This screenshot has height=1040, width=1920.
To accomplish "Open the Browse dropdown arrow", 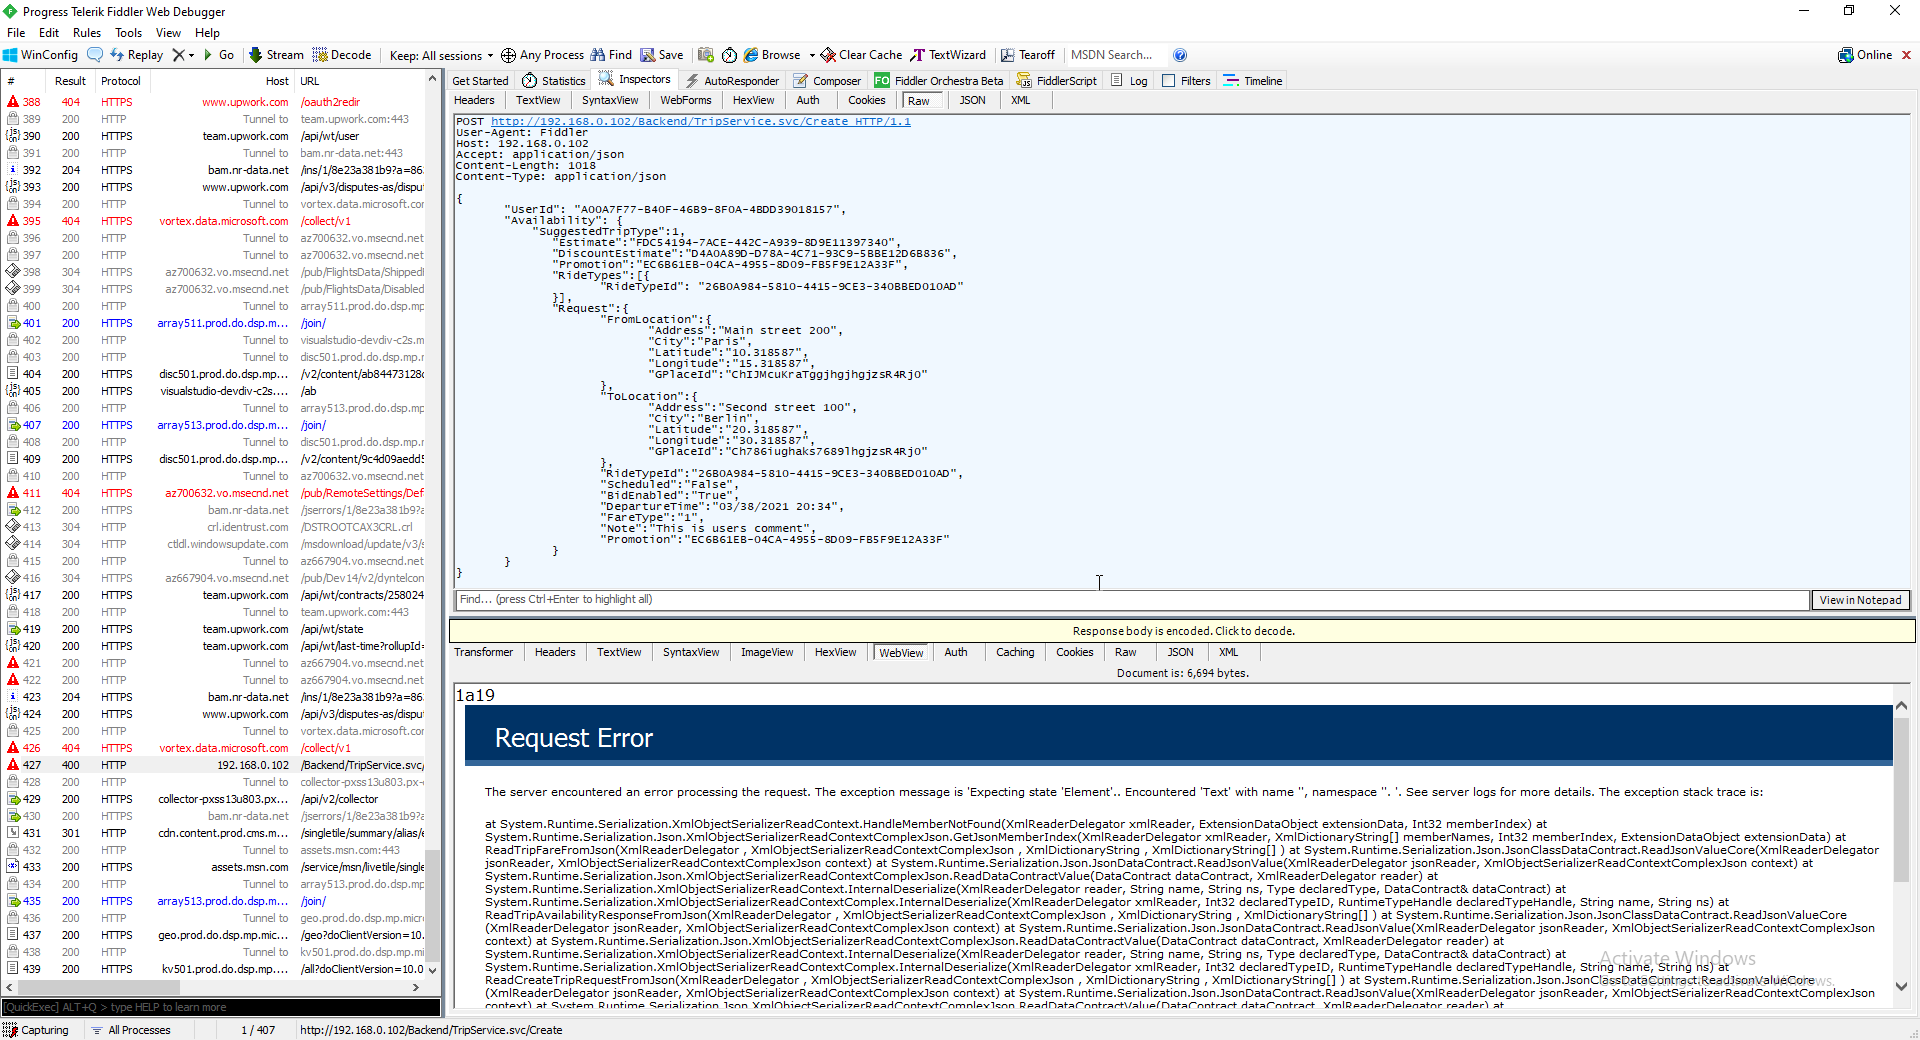I will tap(812, 56).
